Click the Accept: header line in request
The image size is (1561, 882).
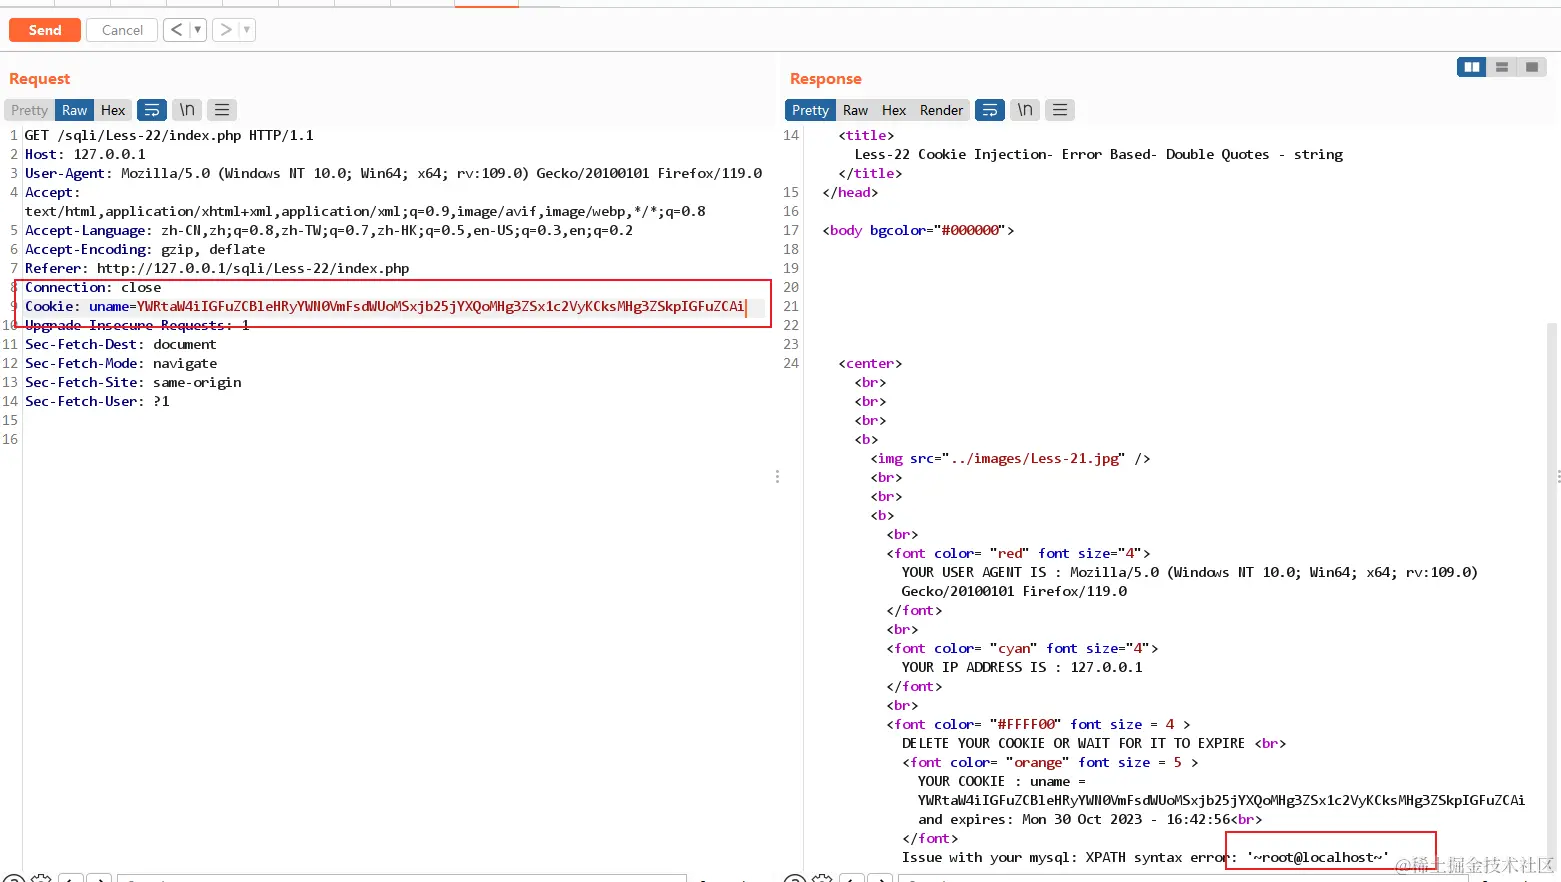53,192
